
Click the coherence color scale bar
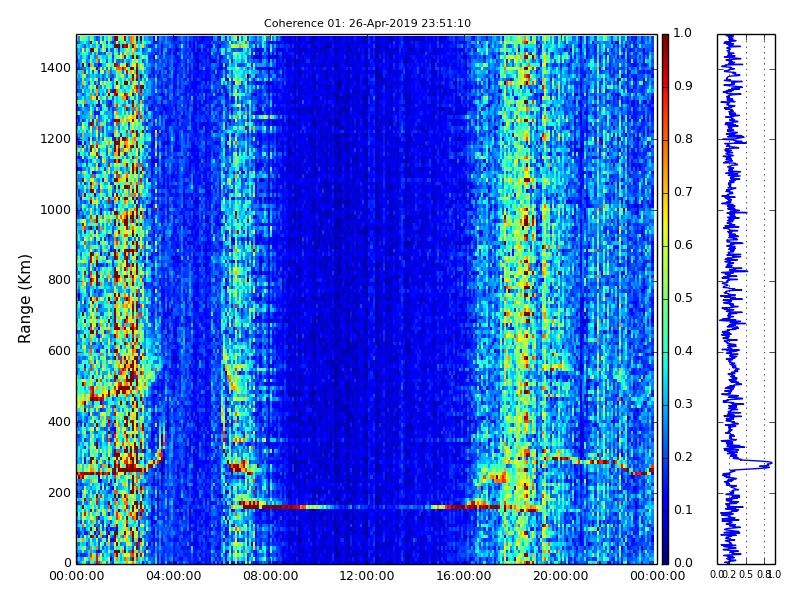click(x=665, y=299)
